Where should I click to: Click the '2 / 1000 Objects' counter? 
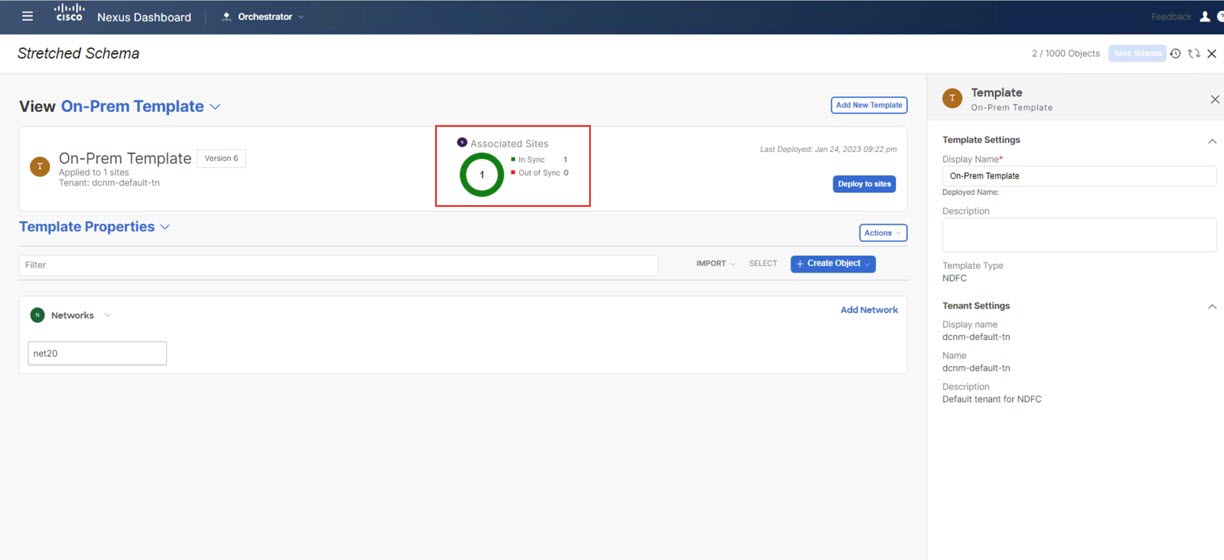(x=1066, y=53)
